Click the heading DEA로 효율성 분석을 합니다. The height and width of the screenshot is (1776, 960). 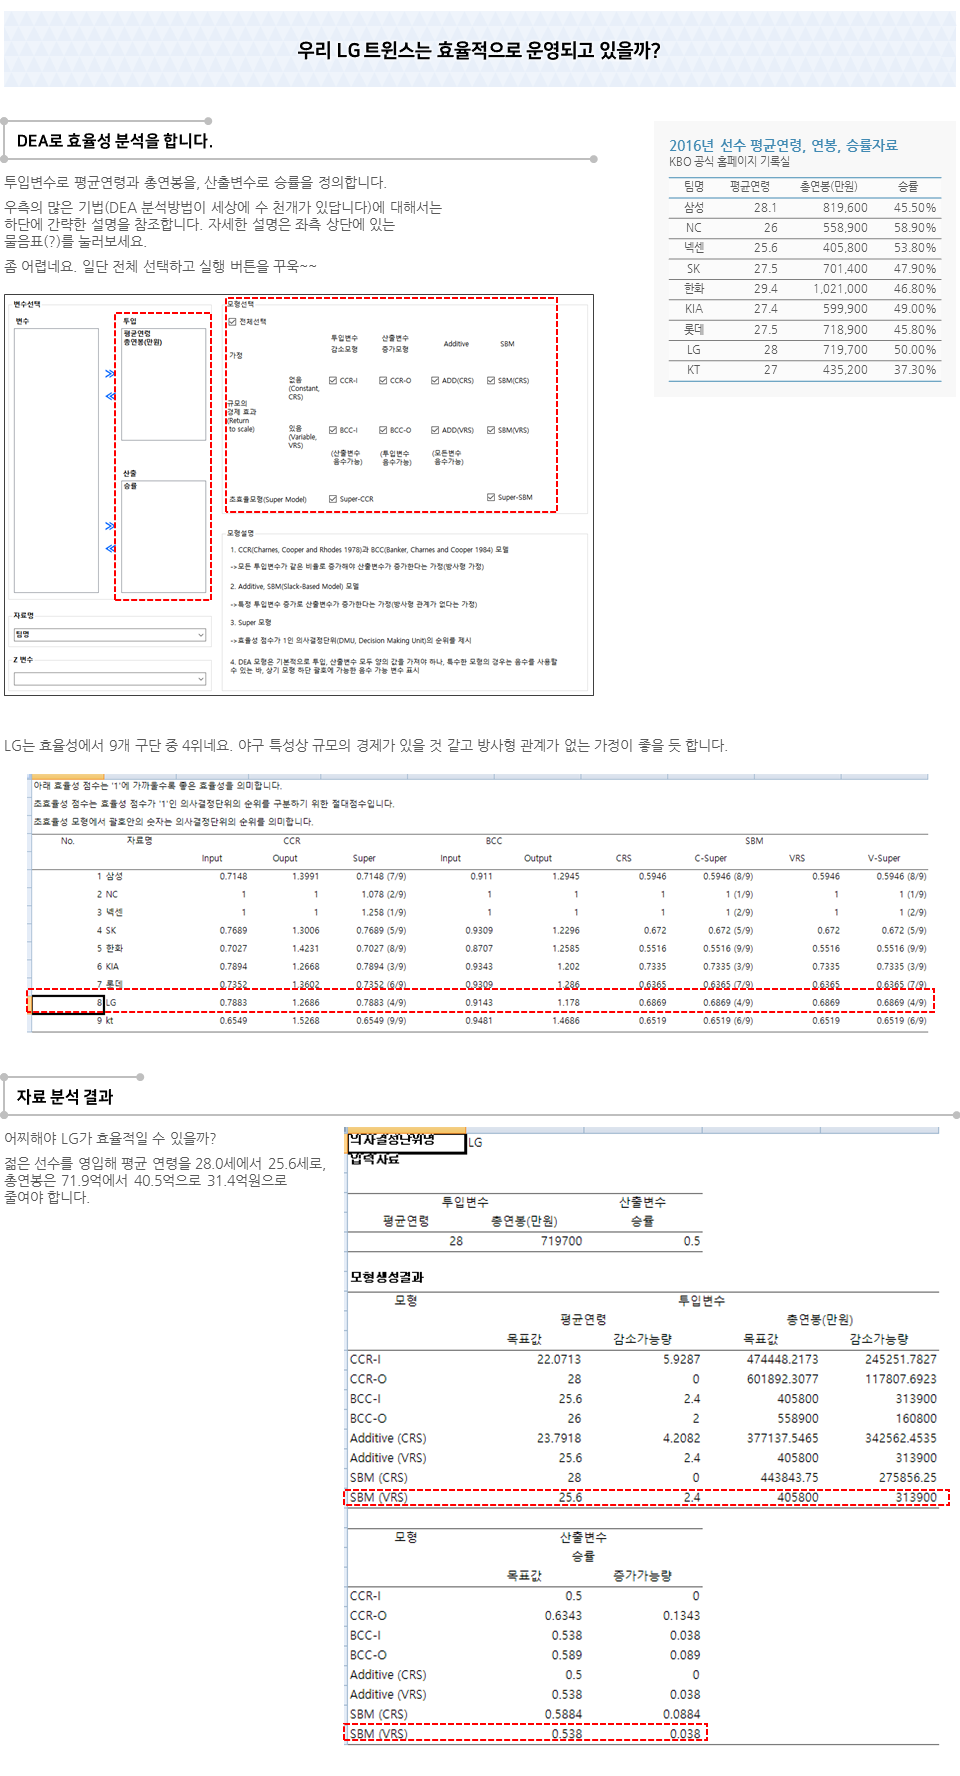click(x=114, y=141)
